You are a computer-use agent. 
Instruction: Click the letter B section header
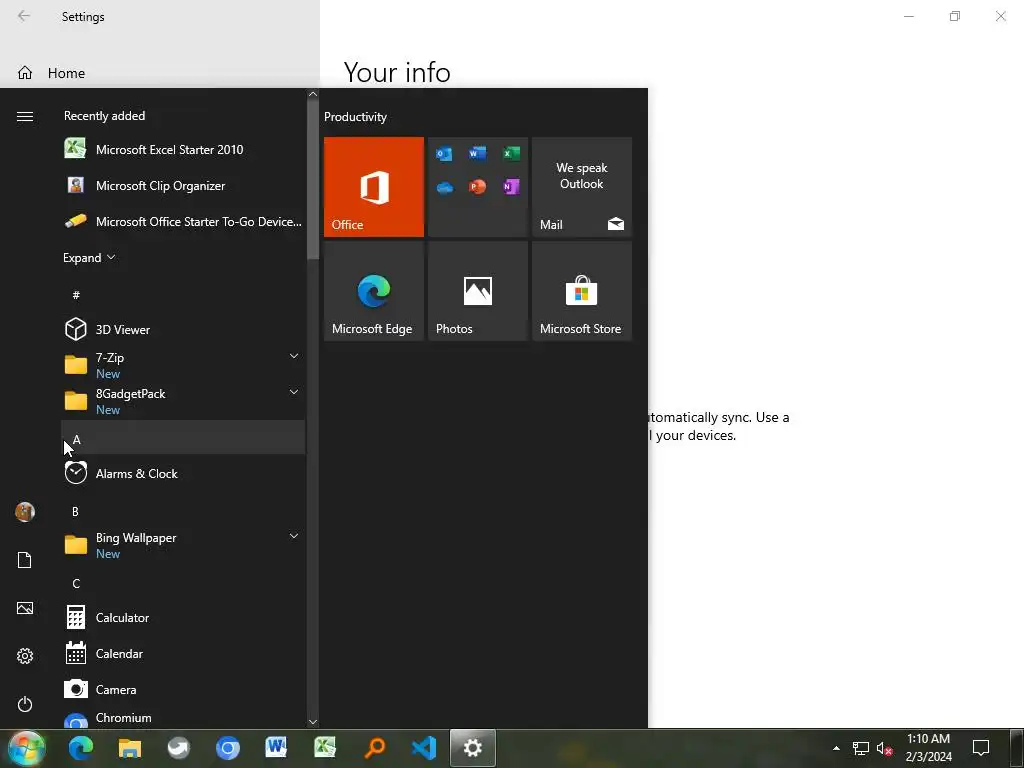183,511
